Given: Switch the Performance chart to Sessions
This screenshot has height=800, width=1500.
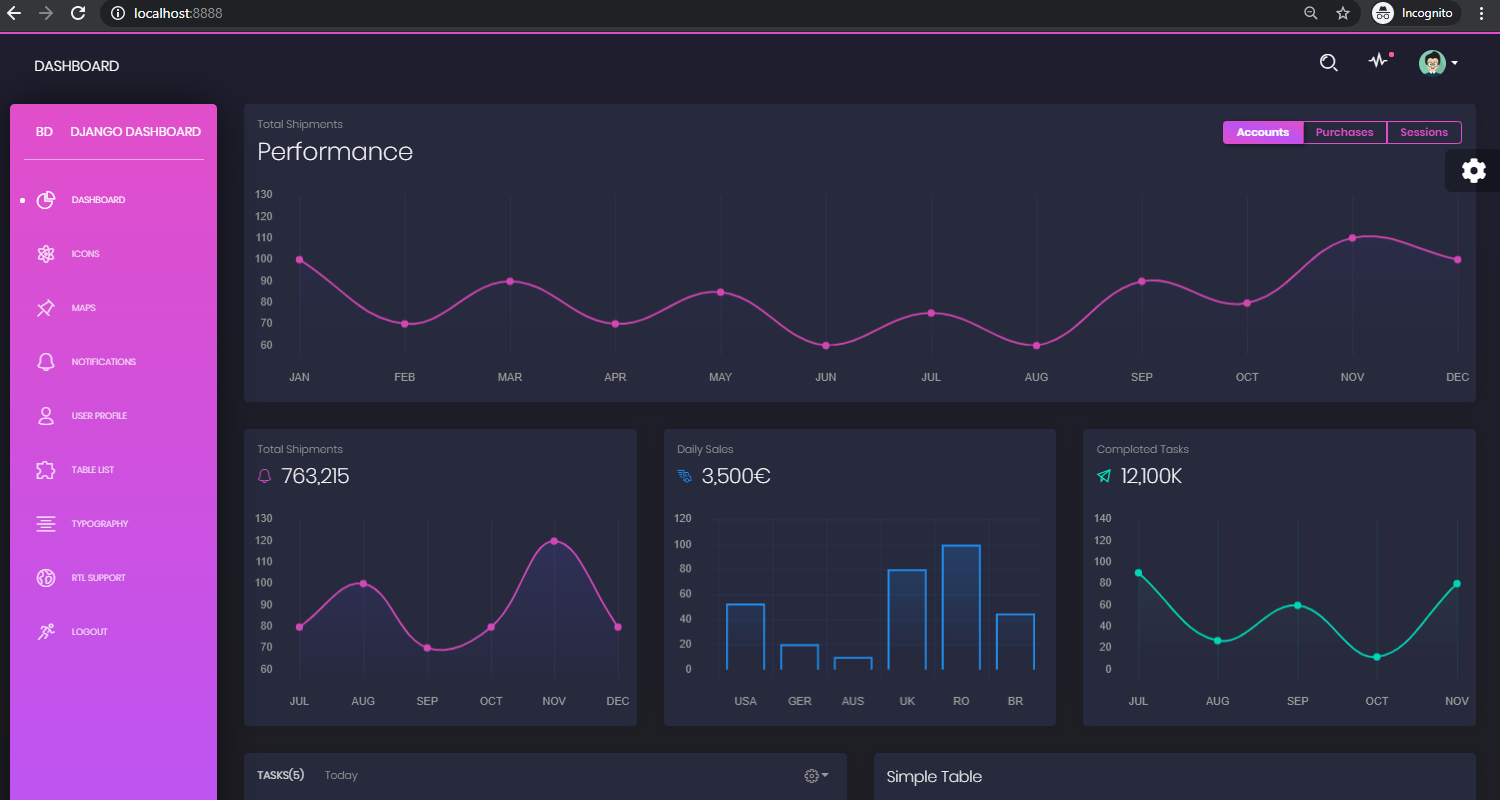Looking at the screenshot, I should 1423,131.
